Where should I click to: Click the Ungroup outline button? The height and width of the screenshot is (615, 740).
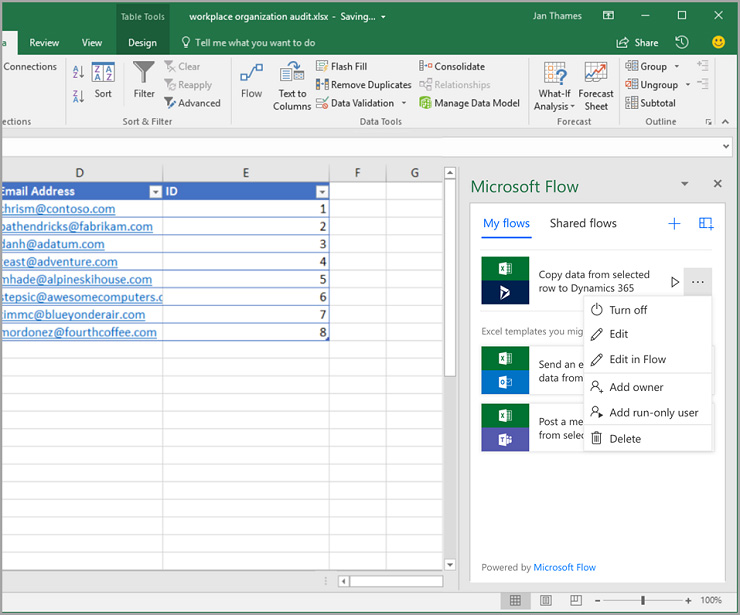651,84
